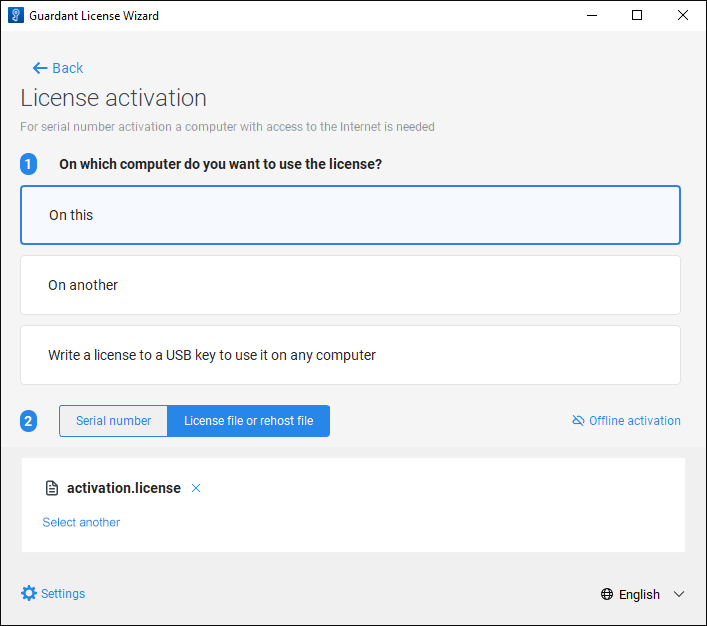Screen dimensions: 707x626
Task: Click the globe language icon
Action: (607, 594)
